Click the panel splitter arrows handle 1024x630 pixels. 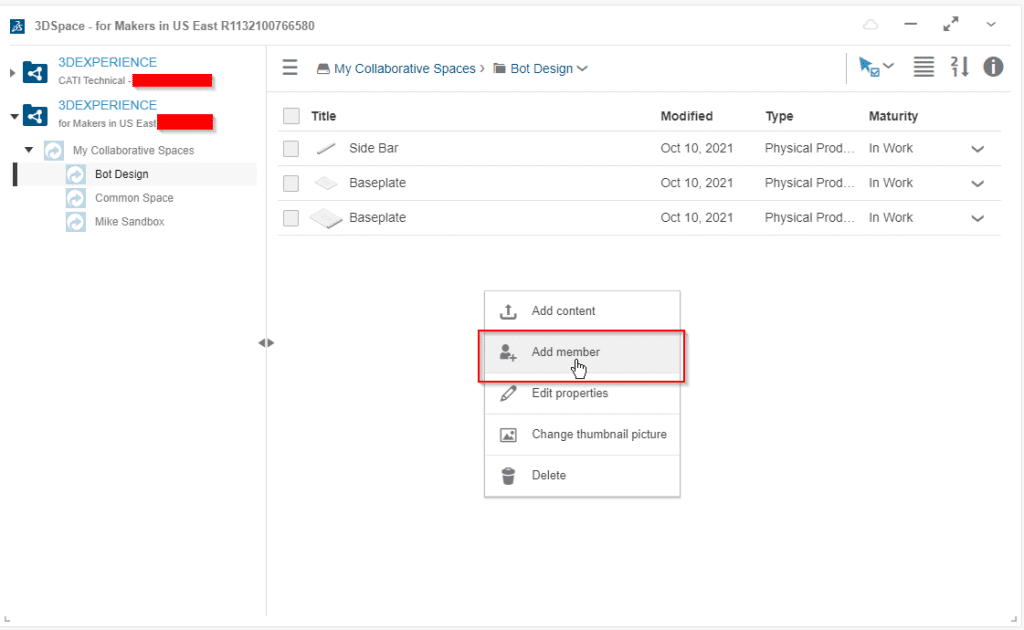point(266,343)
